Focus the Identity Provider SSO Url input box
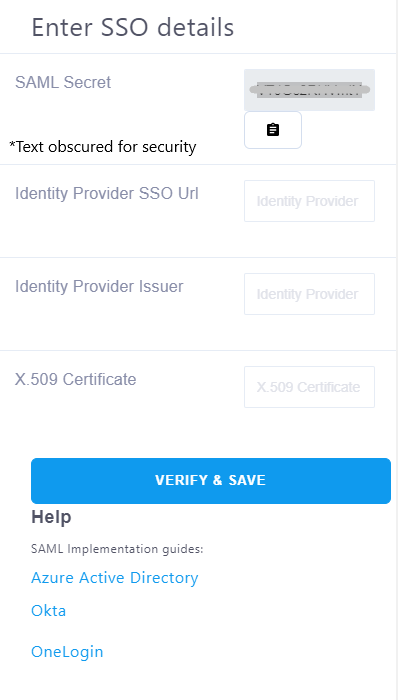398x700 pixels. click(309, 201)
